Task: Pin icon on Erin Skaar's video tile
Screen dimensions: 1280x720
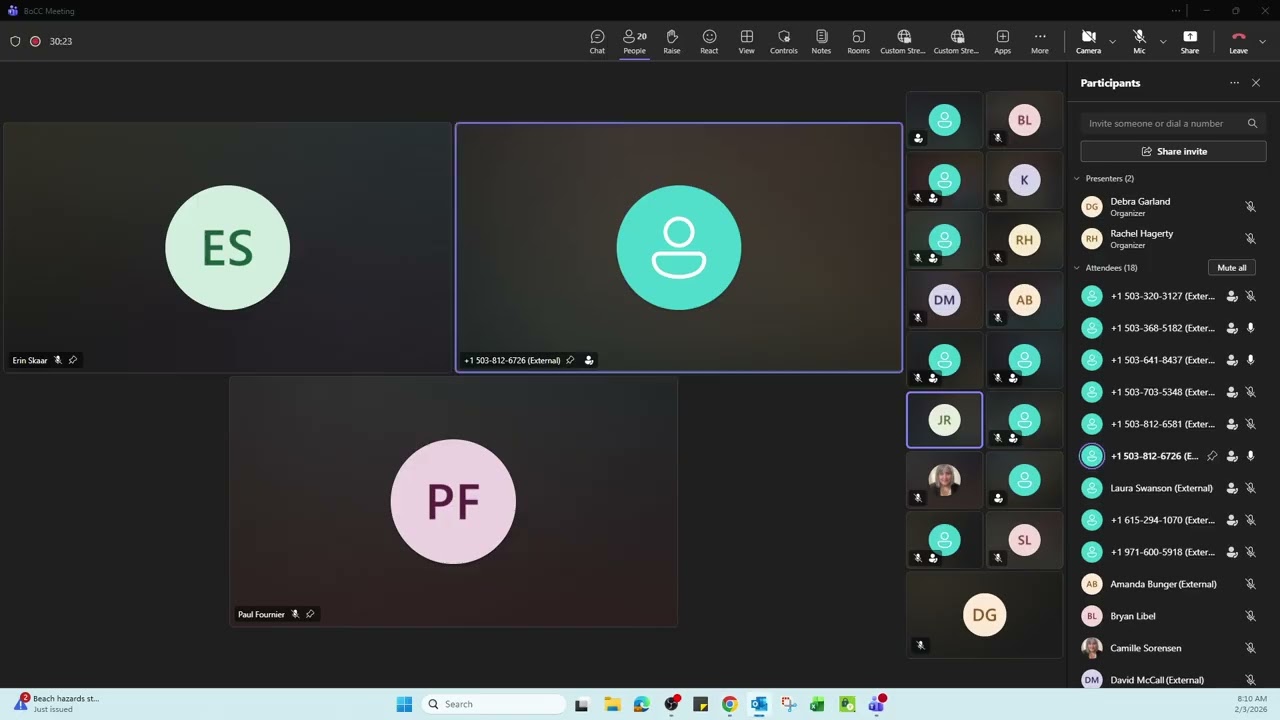Action: [x=73, y=360]
